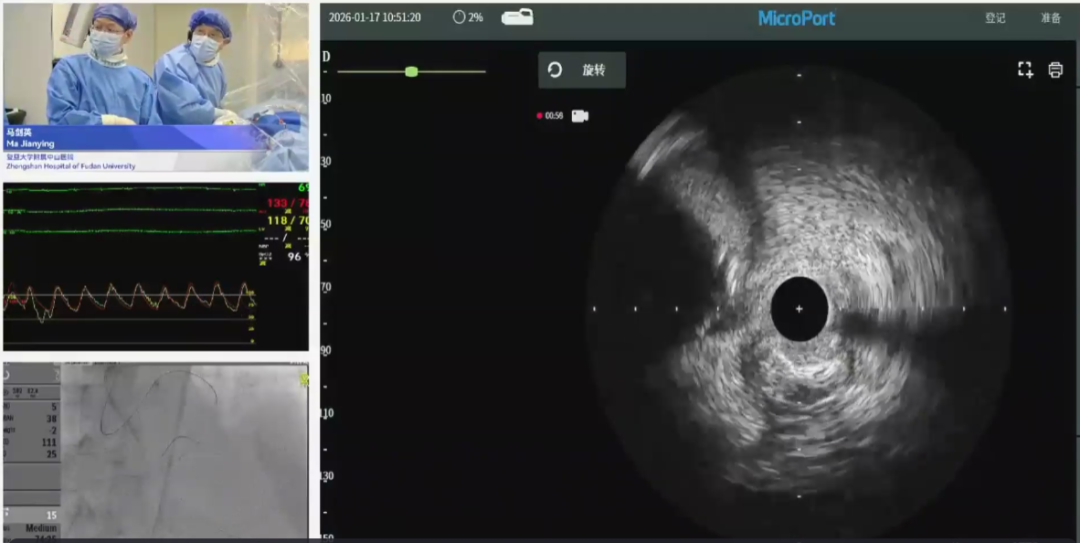Click the MicroPort logo

[x=796, y=18]
